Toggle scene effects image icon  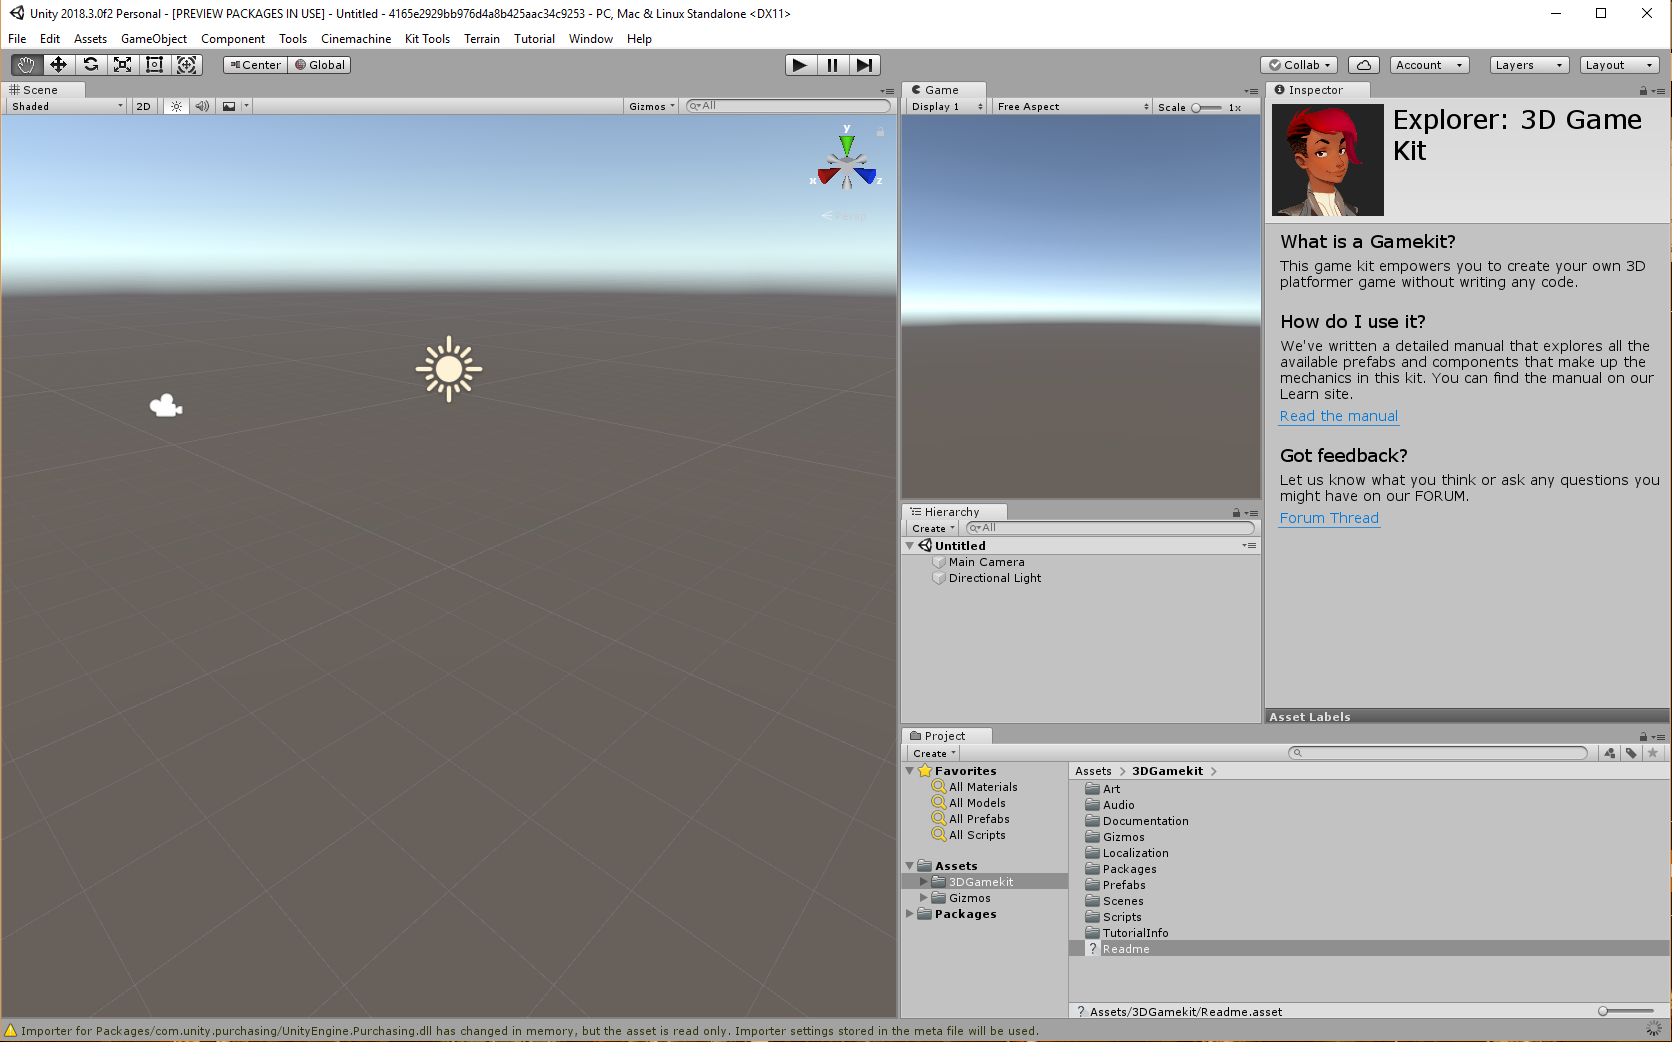229,106
